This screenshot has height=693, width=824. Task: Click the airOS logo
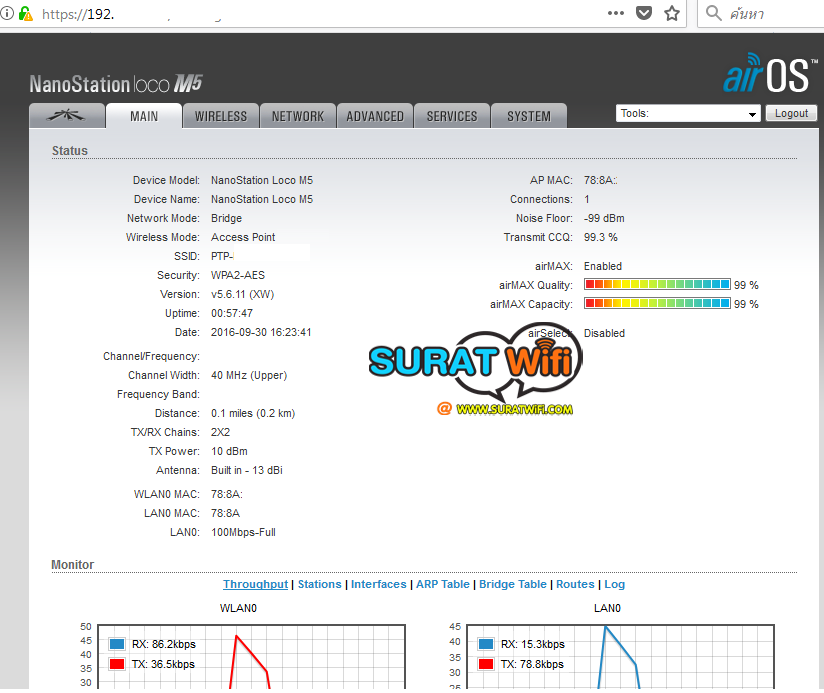point(770,74)
